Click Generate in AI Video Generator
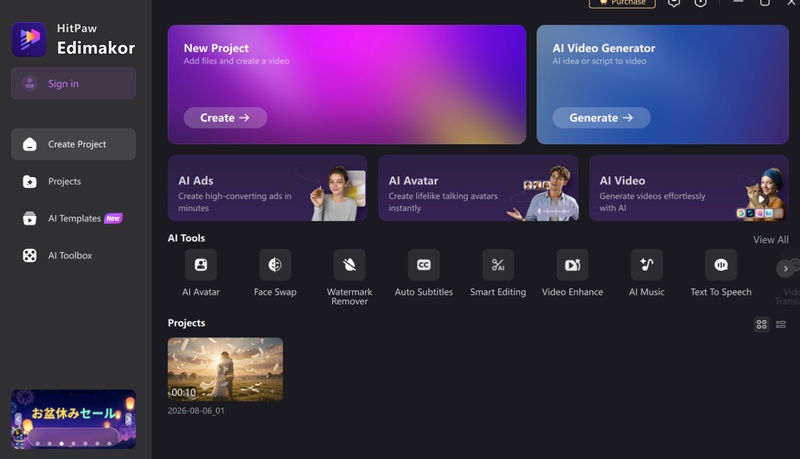The height and width of the screenshot is (459, 800). 601,118
